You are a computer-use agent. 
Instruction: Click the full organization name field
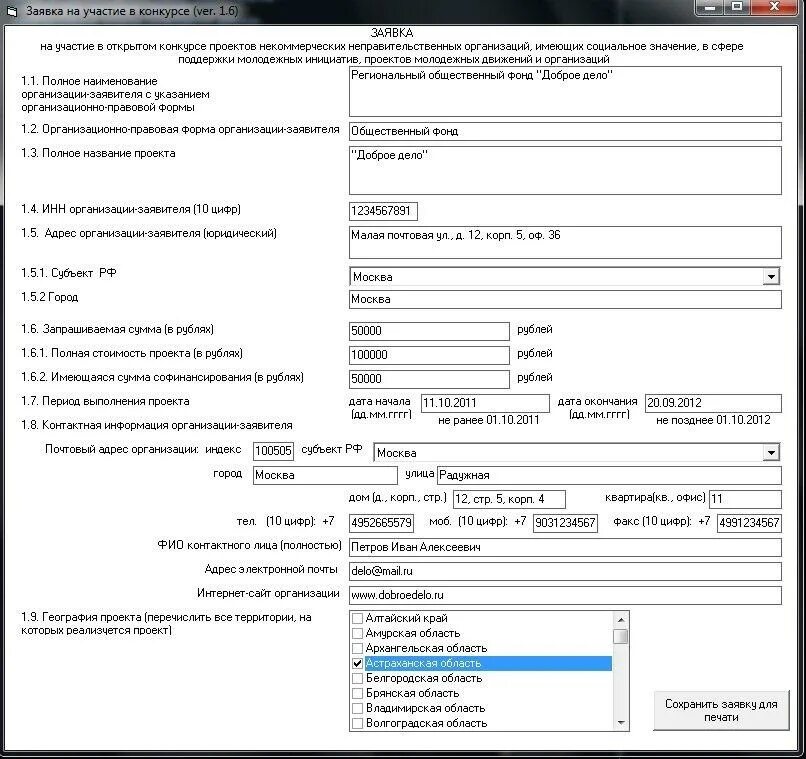(x=565, y=91)
